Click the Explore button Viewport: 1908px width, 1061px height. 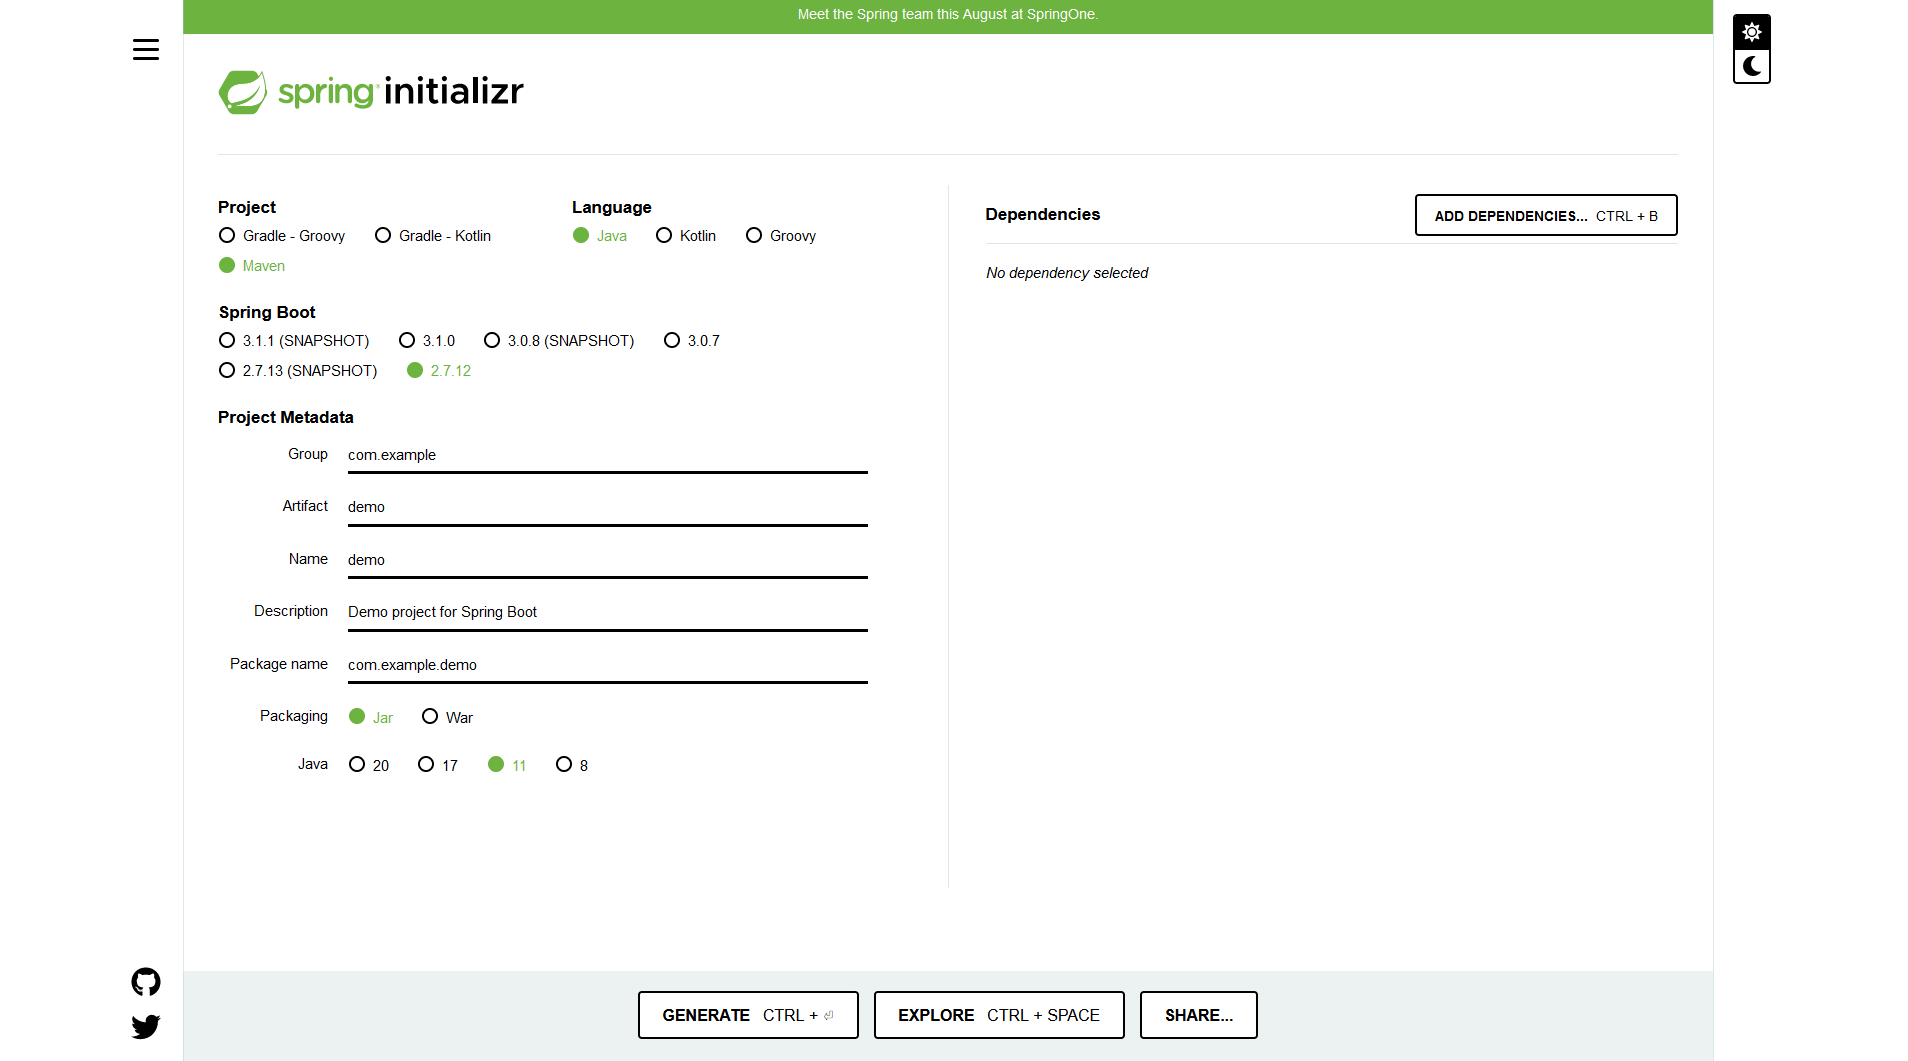(999, 1015)
